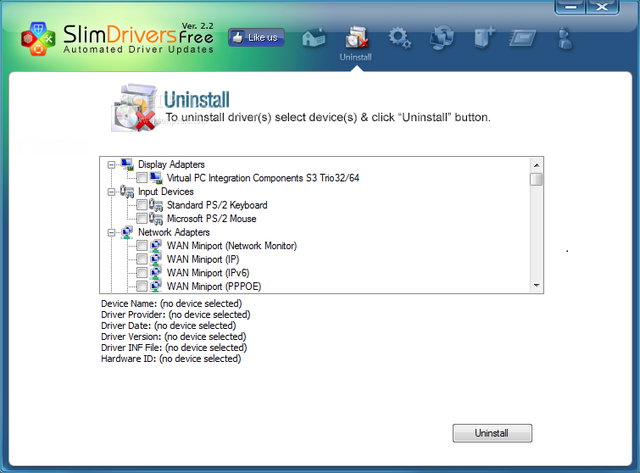This screenshot has width=640, height=473.
Task: Open the gears Options icon
Action: pyautogui.click(x=400, y=38)
